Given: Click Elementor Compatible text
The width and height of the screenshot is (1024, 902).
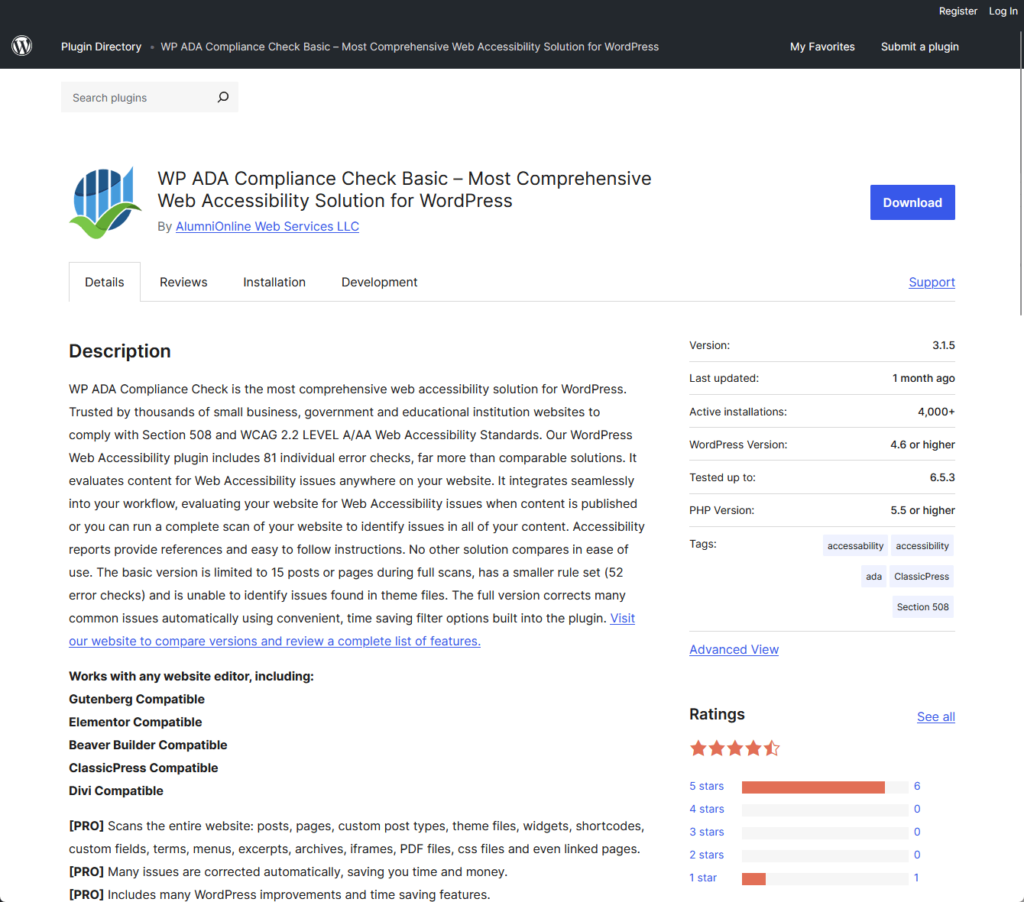Looking at the screenshot, I should pos(135,722).
